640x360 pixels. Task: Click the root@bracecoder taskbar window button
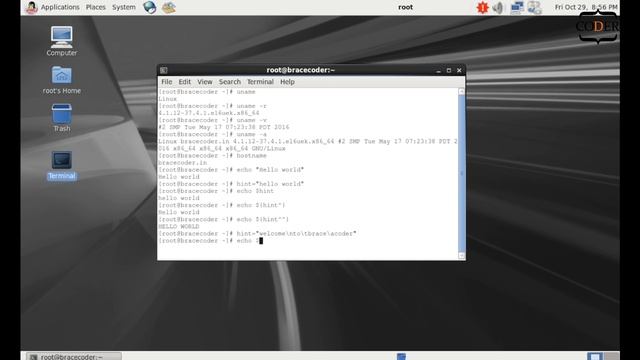pos(74,356)
